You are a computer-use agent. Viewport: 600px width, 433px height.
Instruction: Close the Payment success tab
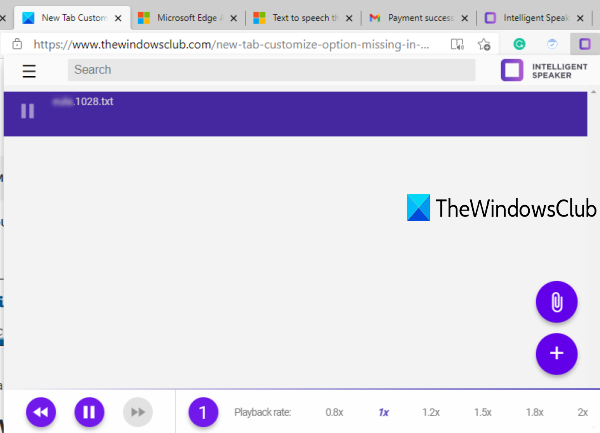pos(465,18)
